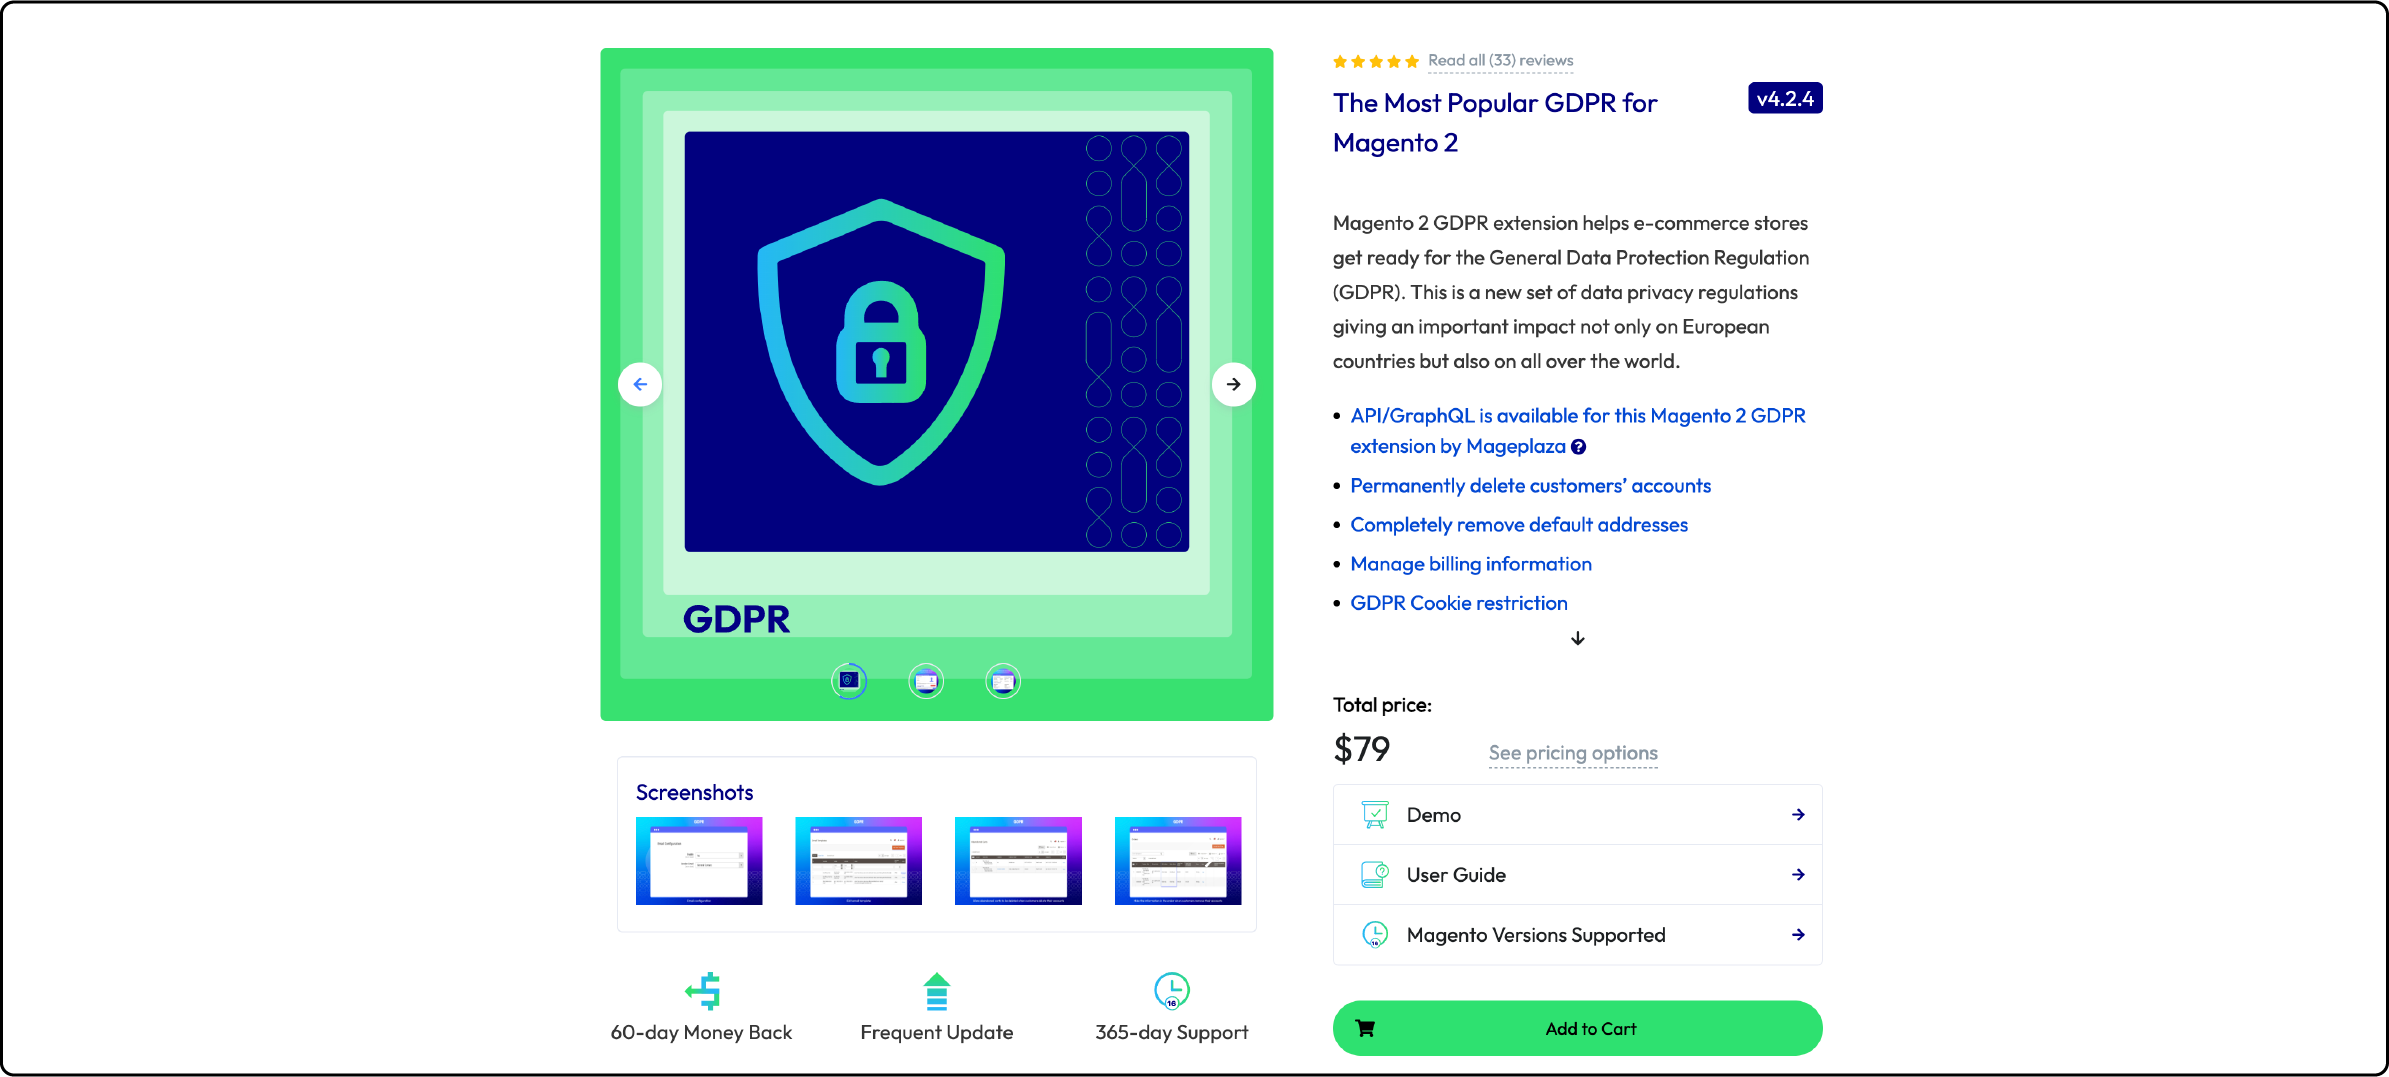Open Read all (33) reviews link
This screenshot has width=2389, height=1077.
click(1500, 61)
